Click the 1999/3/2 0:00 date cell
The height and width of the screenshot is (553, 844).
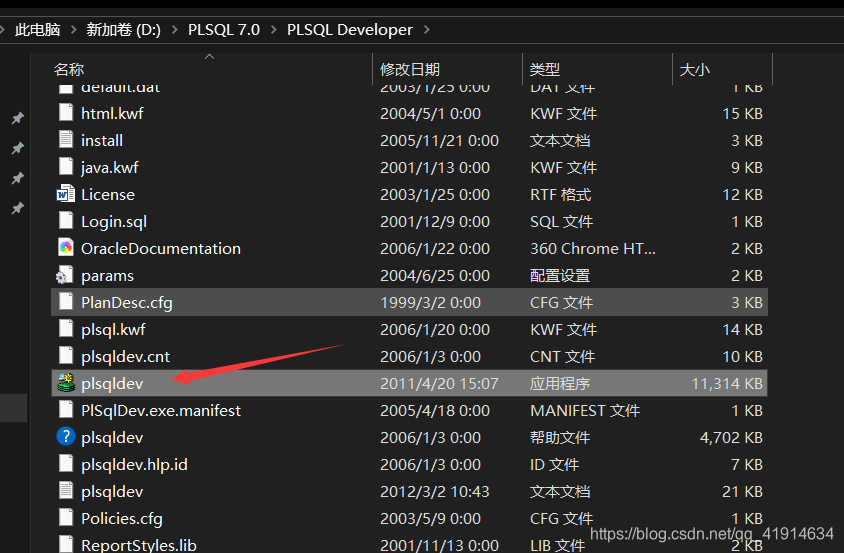click(x=430, y=303)
